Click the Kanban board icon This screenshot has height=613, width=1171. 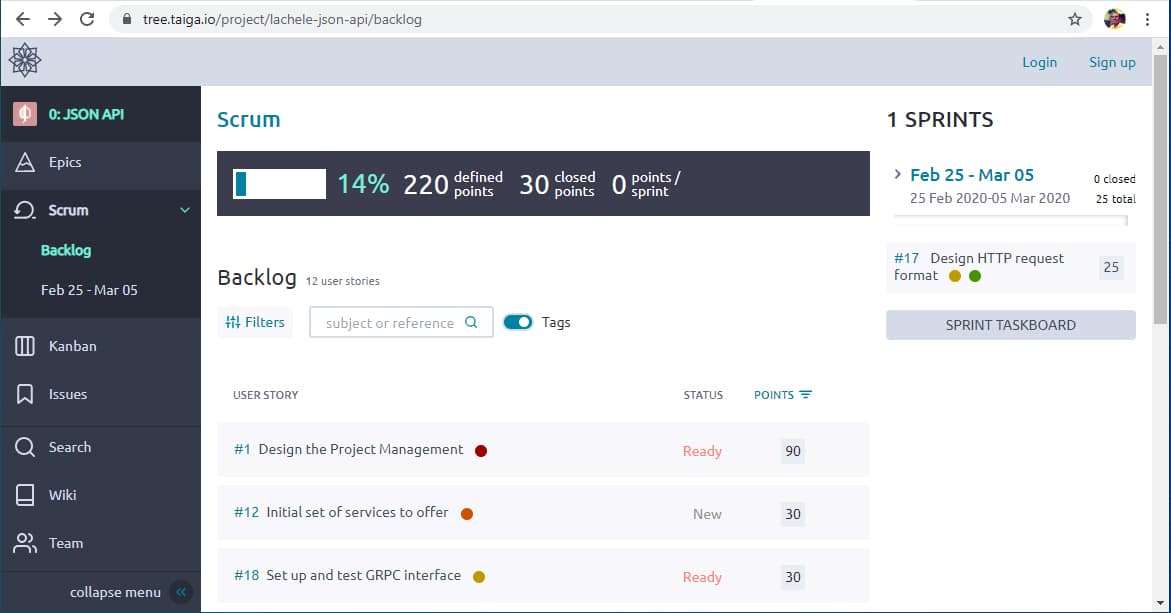pos(25,346)
